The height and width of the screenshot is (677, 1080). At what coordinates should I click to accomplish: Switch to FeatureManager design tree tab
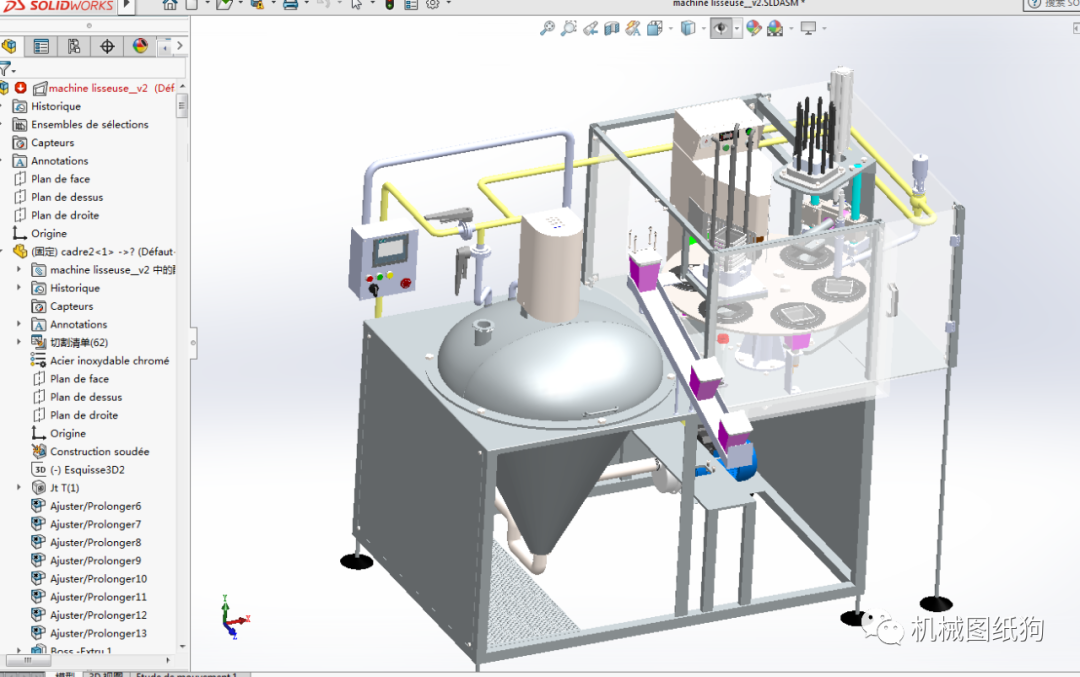[9, 46]
